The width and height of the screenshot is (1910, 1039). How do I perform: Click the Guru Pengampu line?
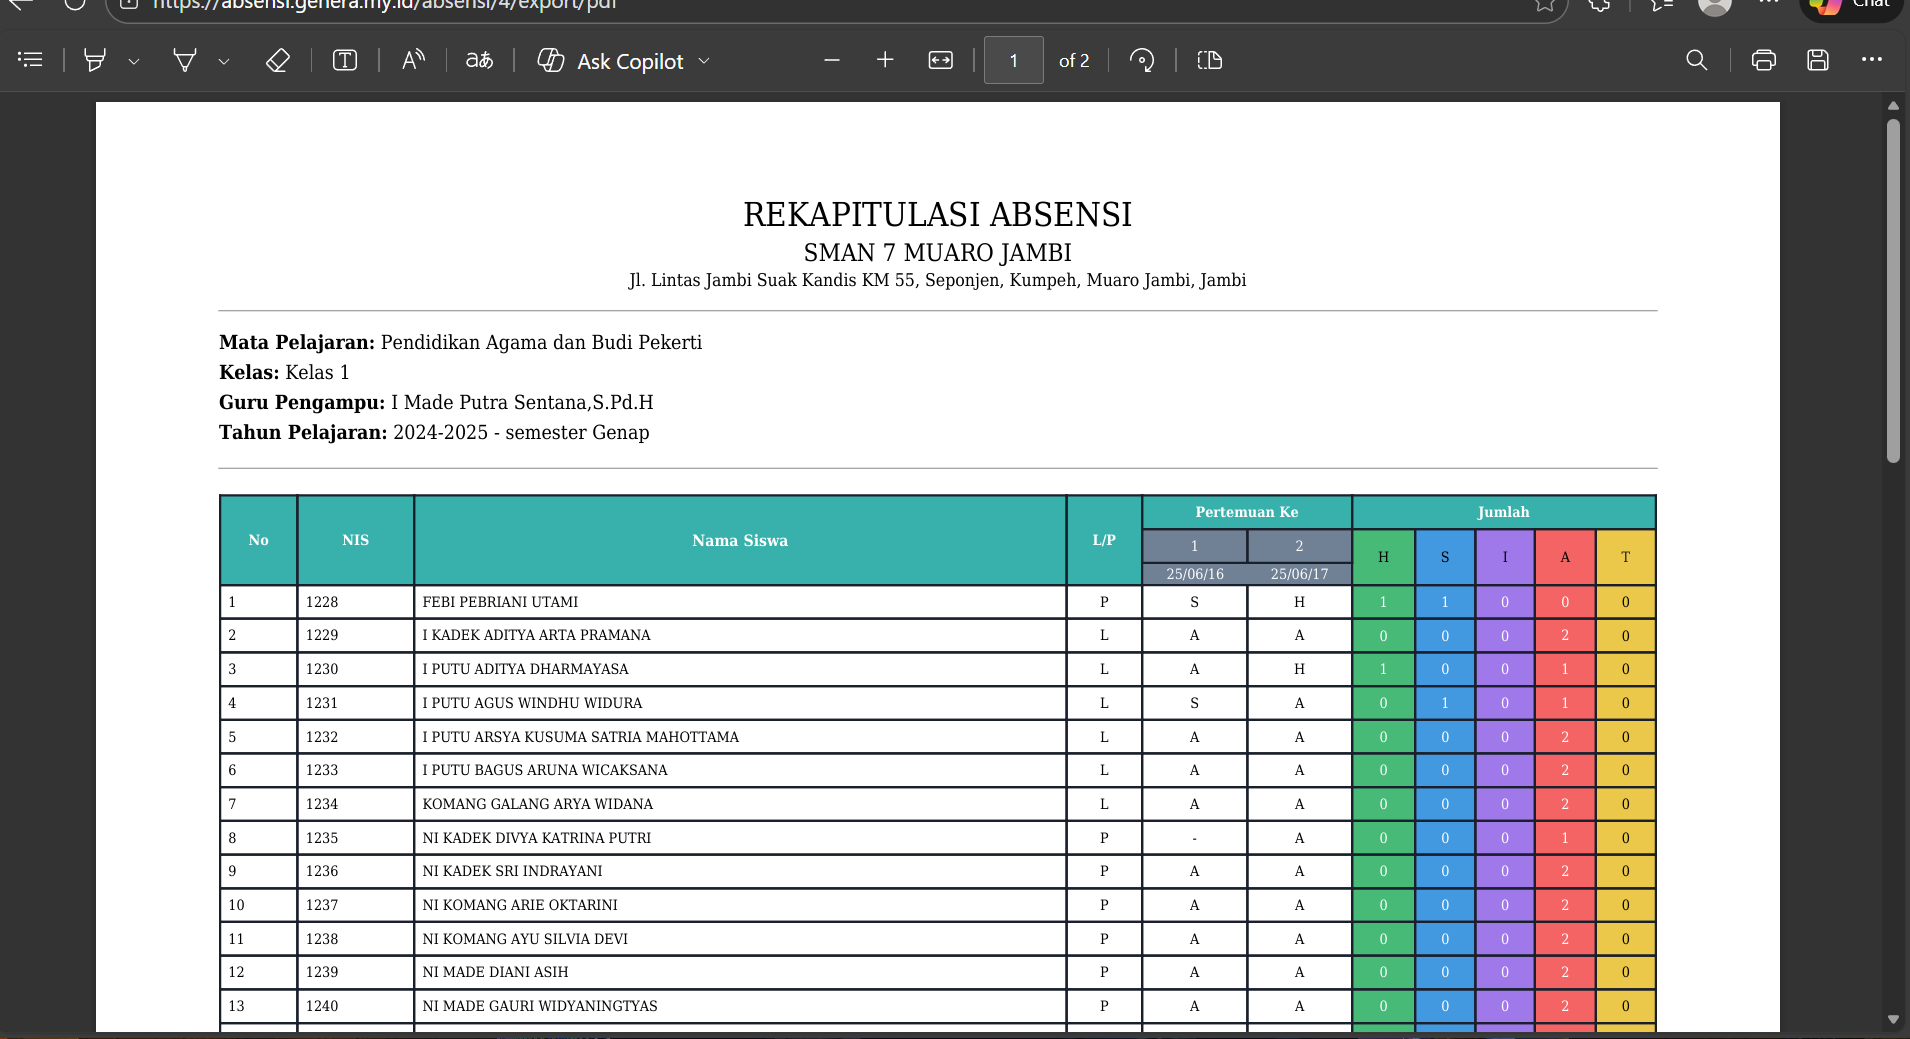pos(436,402)
